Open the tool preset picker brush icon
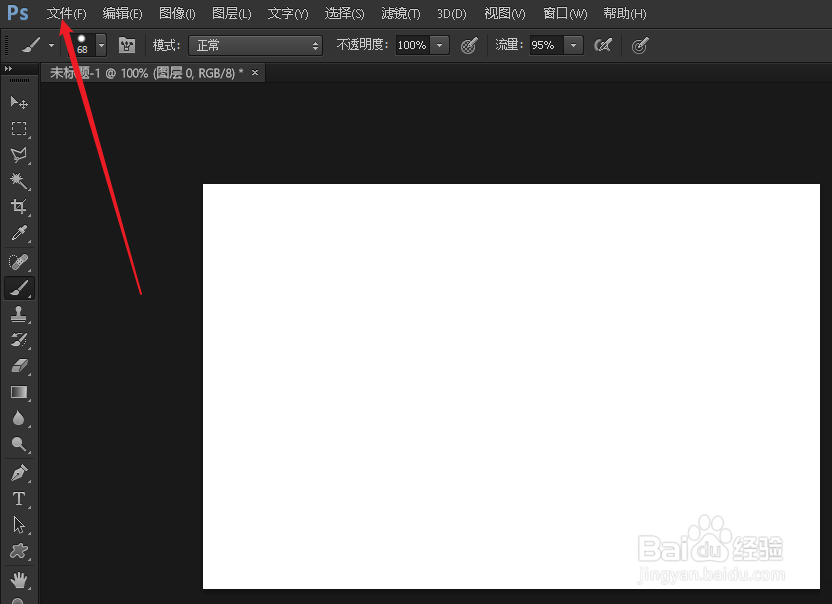The image size is (832, 604). click(31, 45)
